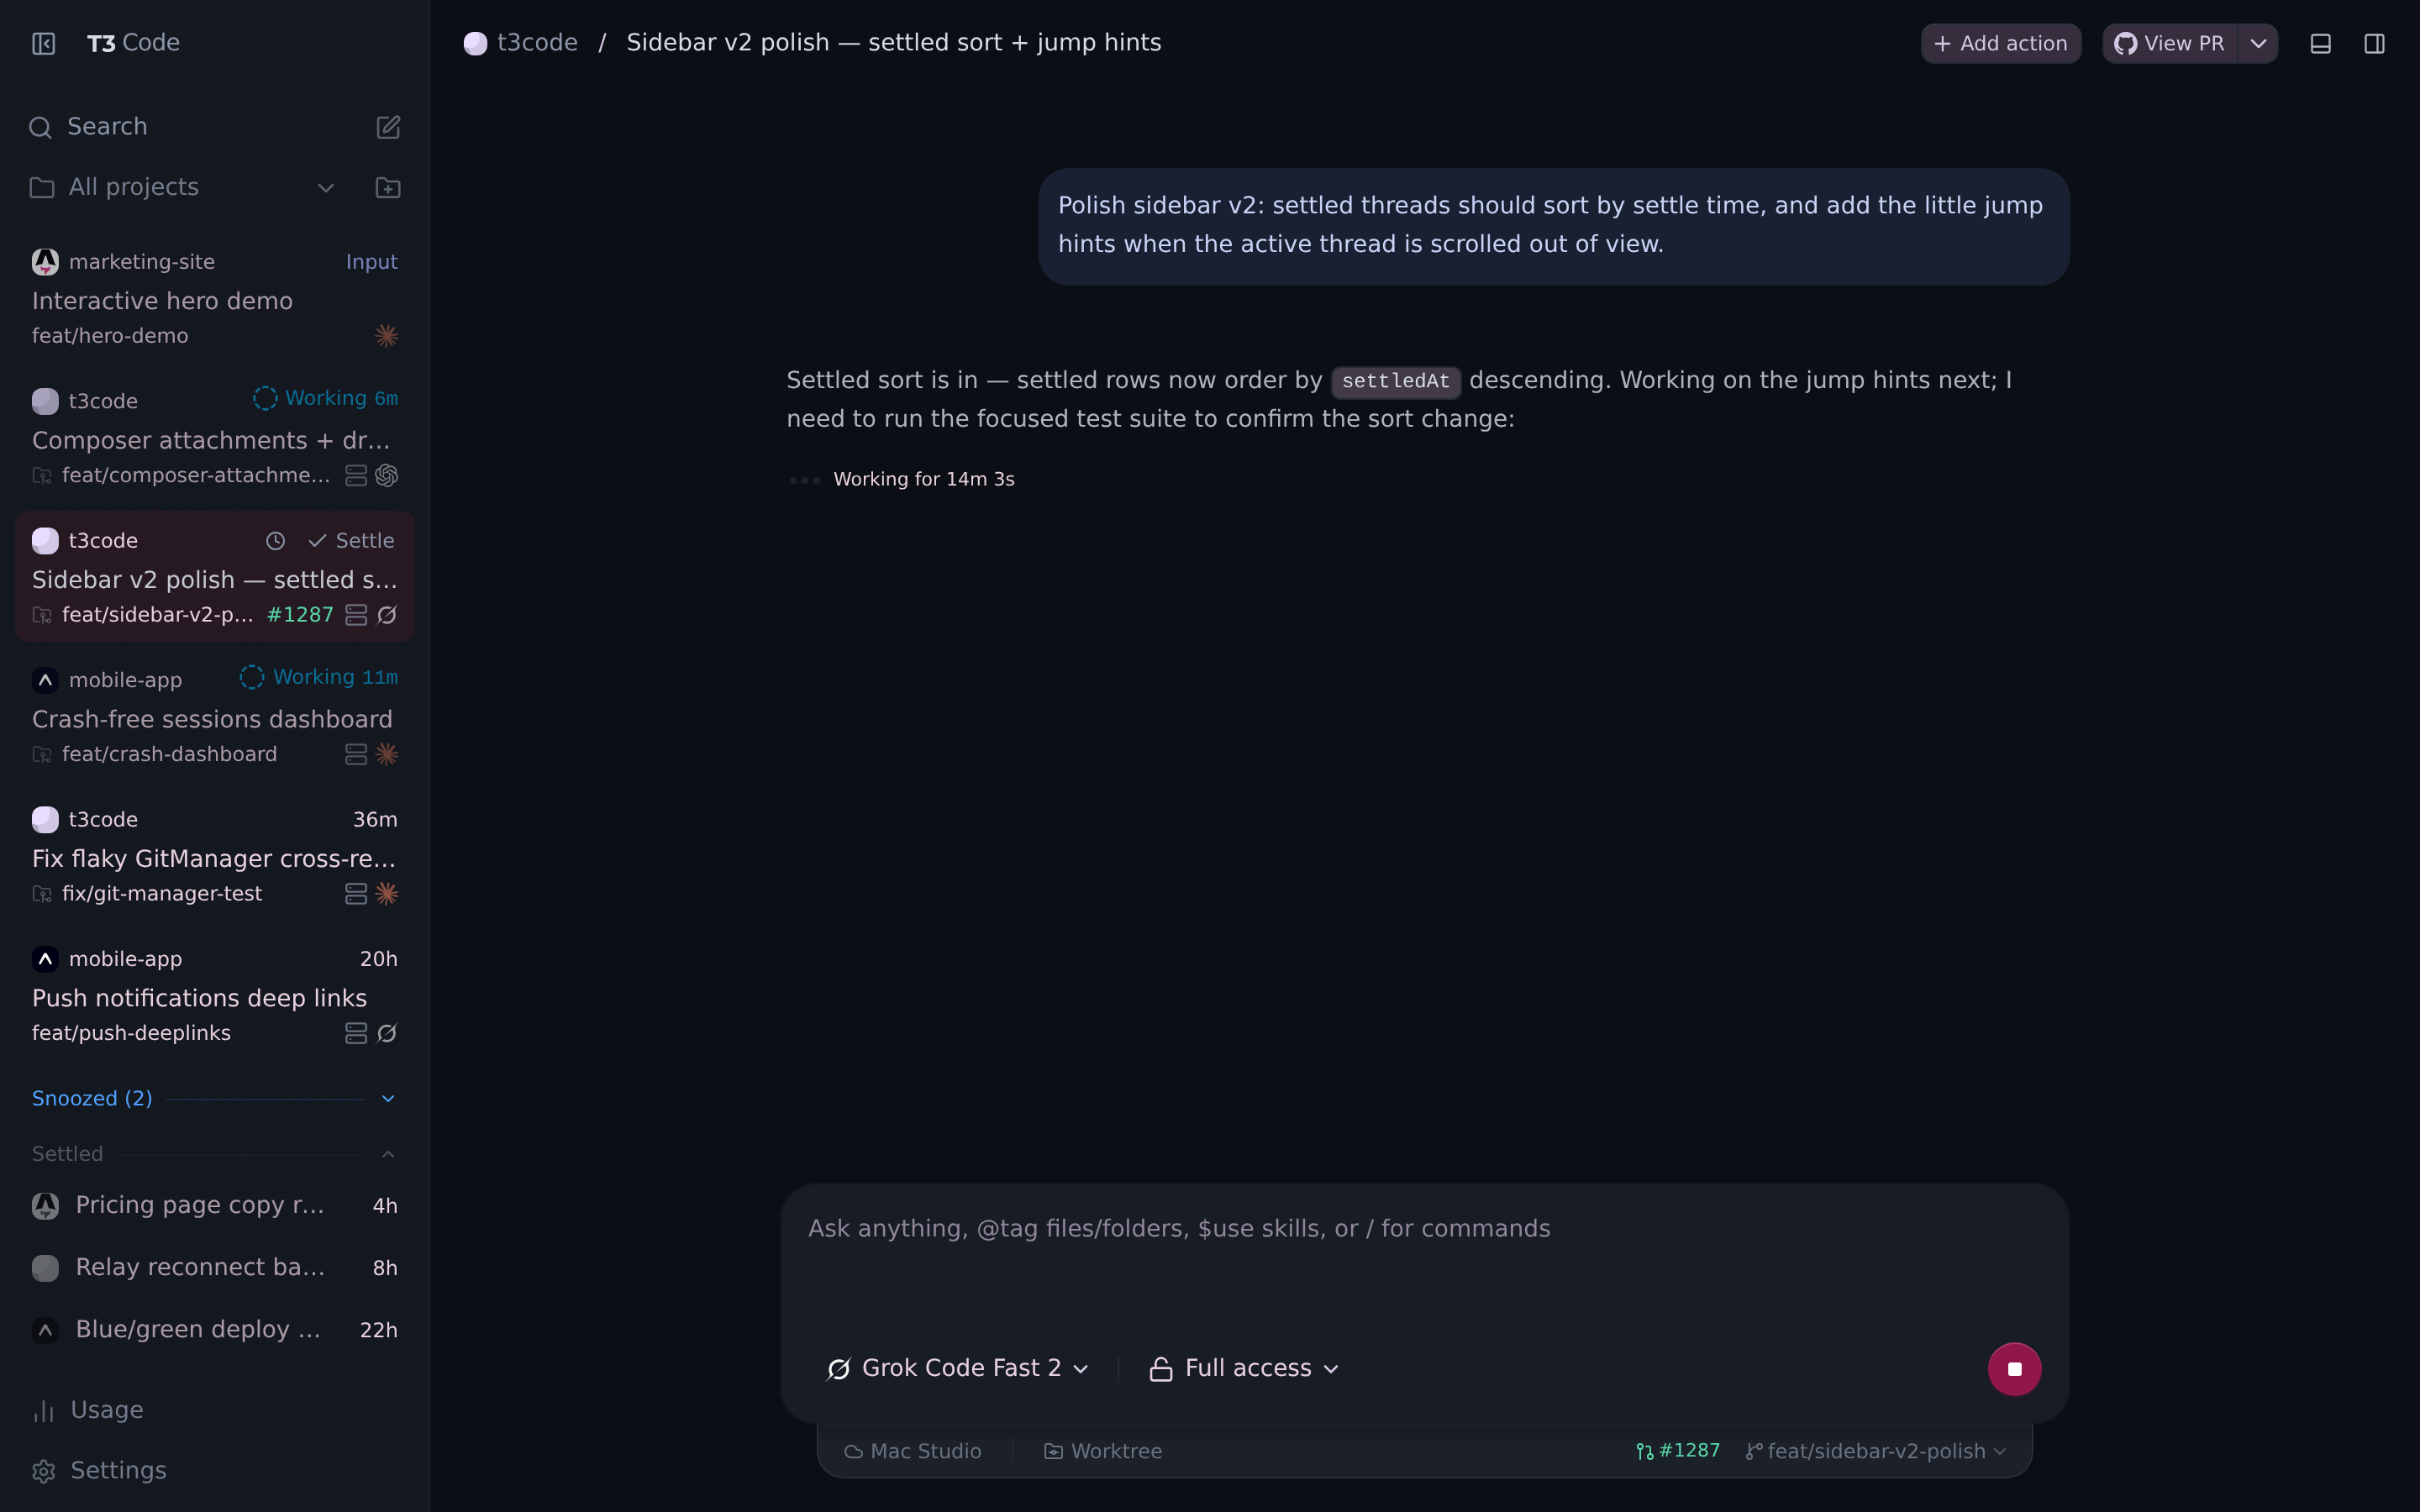Click the Worktree indicator in status bar
The width and height of the screenshot is (2420, 1512).
click(x=1103, y=1451)
